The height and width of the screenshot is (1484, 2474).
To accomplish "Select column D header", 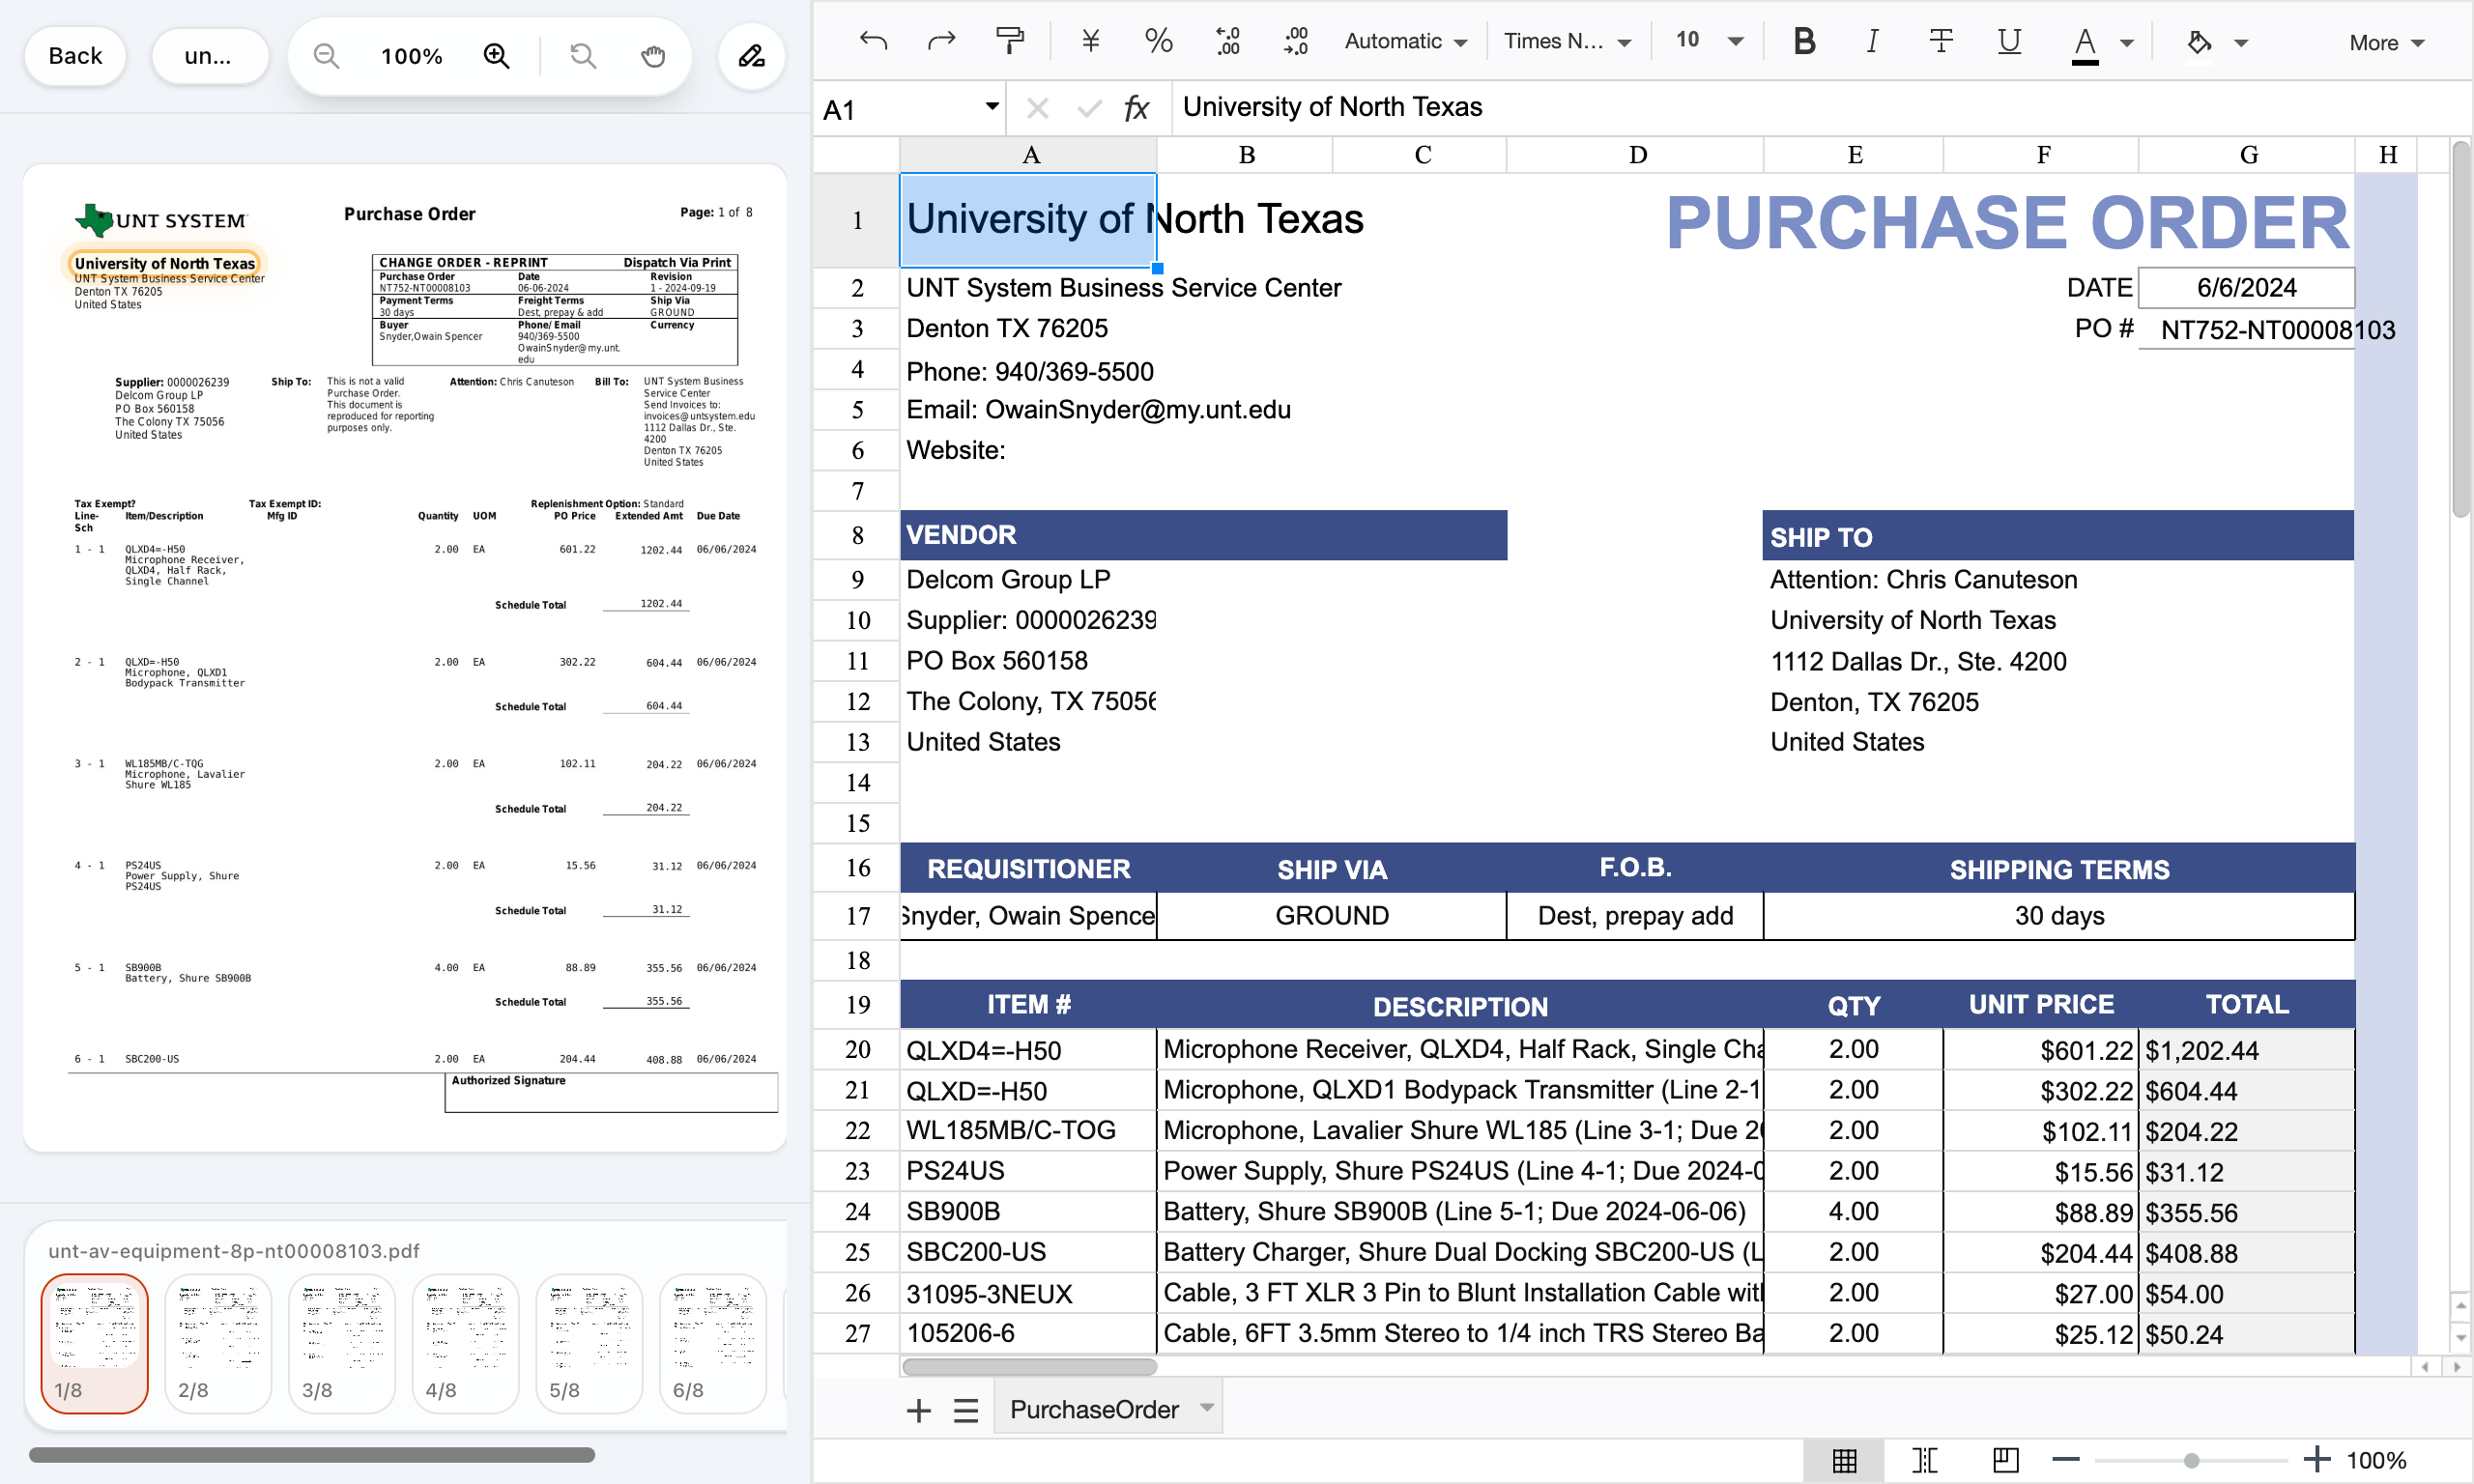I will tap(1637, 155).
